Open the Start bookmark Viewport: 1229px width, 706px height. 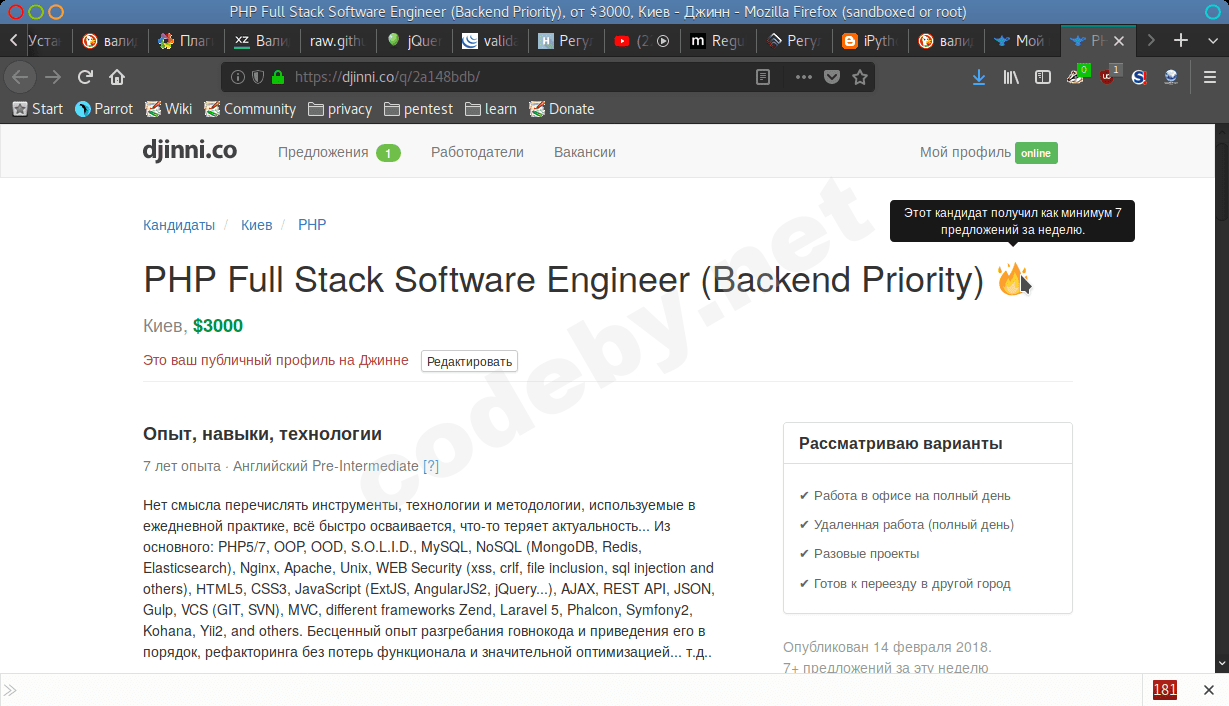37,109
